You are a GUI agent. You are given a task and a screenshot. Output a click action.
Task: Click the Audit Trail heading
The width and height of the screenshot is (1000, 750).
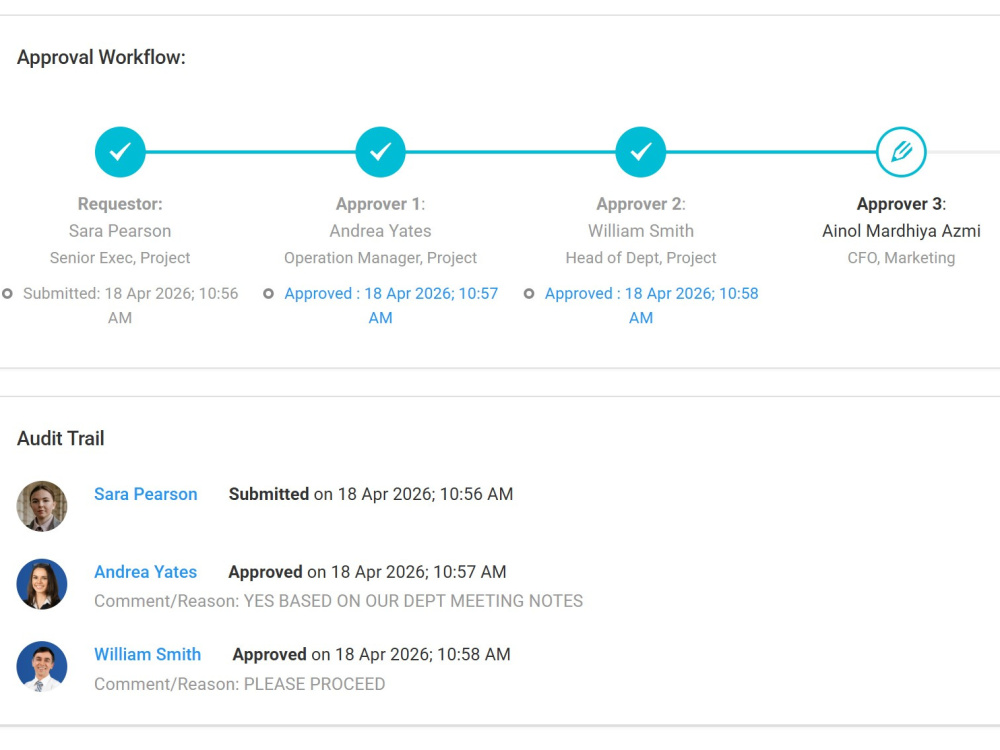pyautogui.click(x=61, y=439)
